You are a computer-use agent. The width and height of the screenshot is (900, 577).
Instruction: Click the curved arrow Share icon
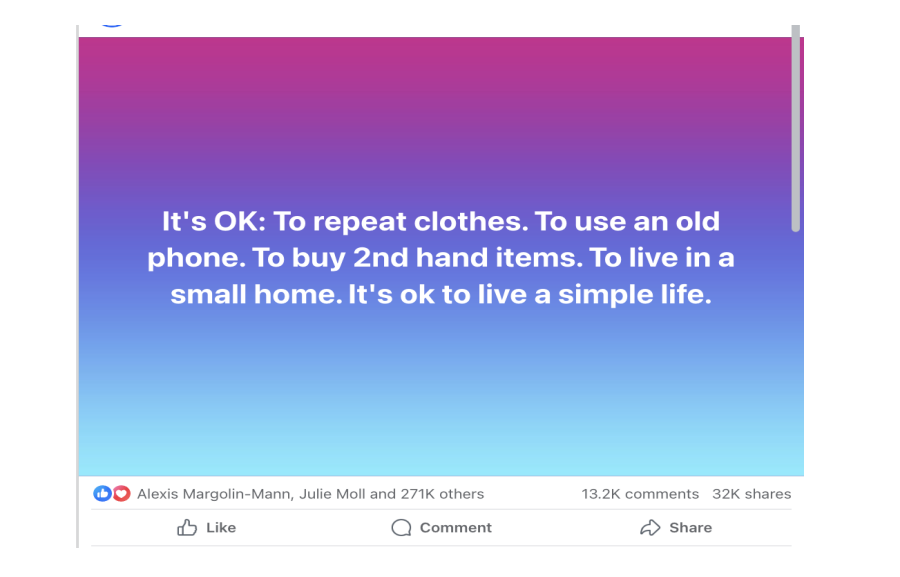(650, 528)
